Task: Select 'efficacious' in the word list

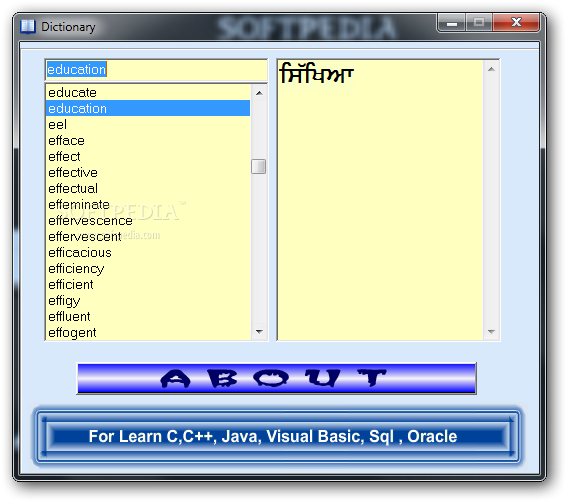Action: pos(148,252)
